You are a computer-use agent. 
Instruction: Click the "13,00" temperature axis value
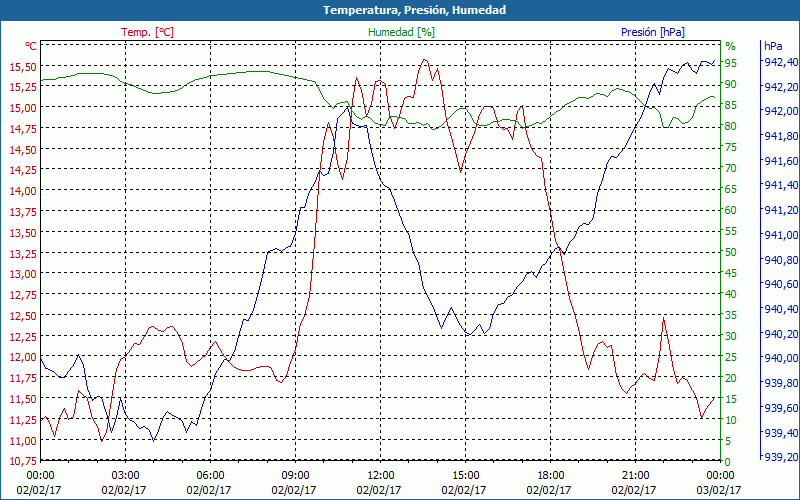point(23,274)
